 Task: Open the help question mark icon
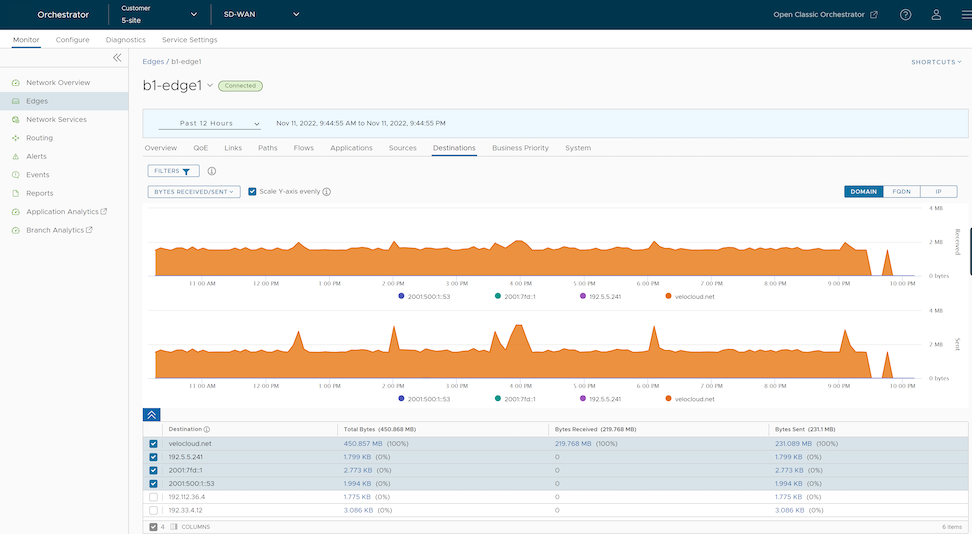[905, 15]
